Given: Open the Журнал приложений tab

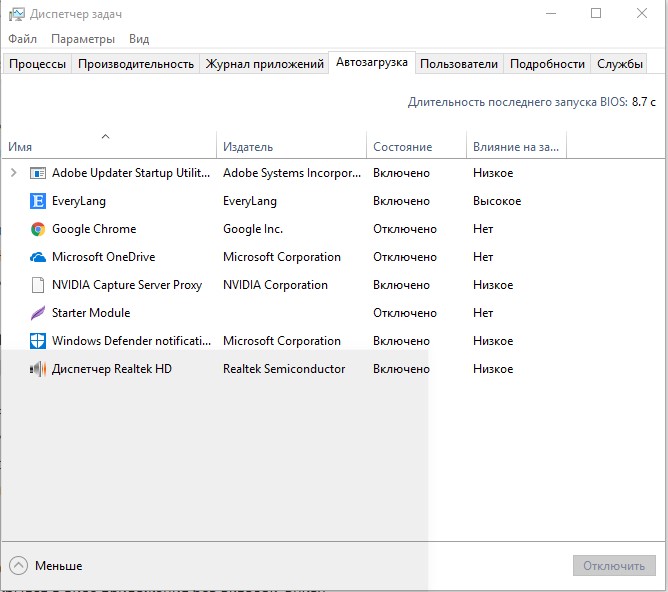Looking at the screenshot, I should pyautogui.click(x=264, y=64).
